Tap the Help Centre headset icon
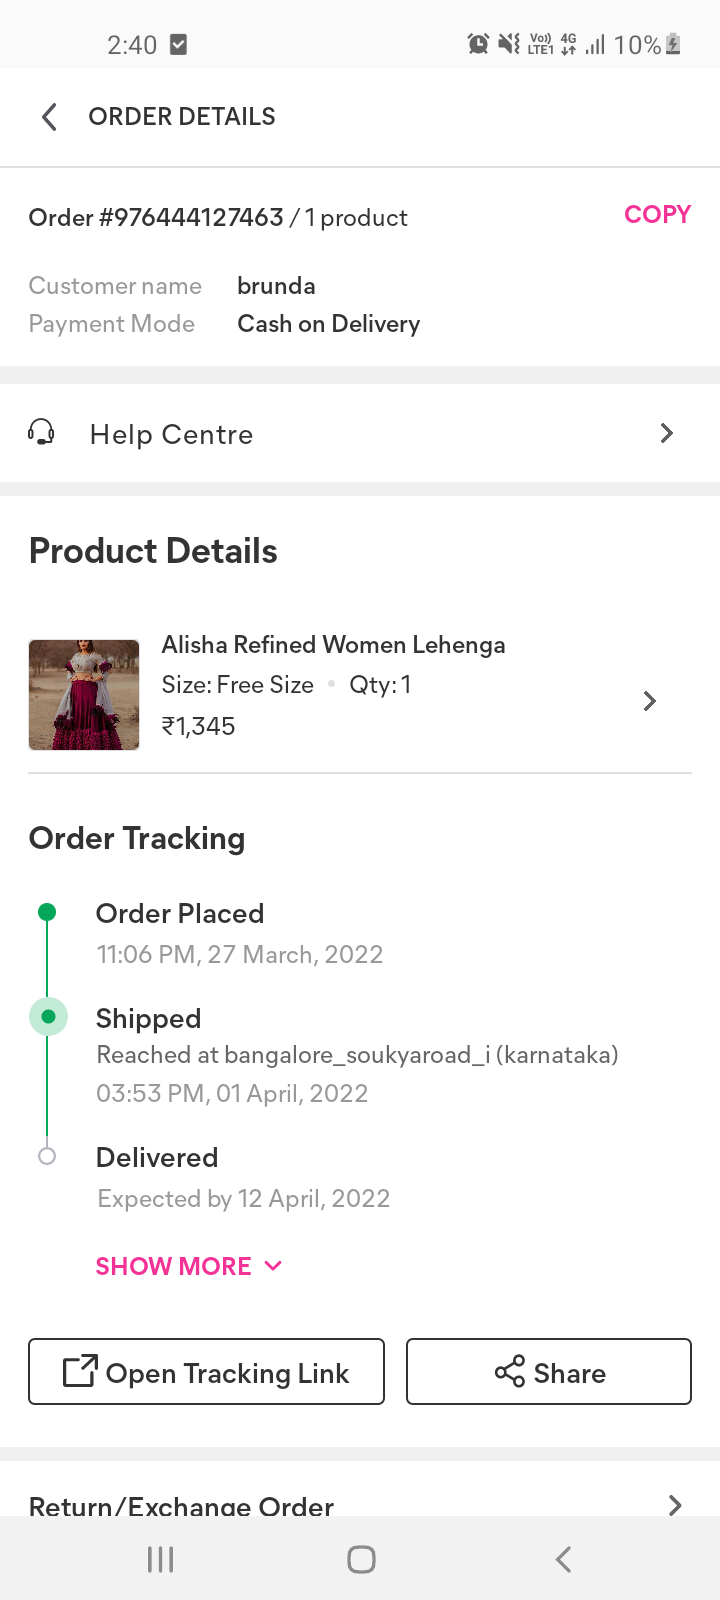Viewport: 720px width, 1600px height. 41,433
